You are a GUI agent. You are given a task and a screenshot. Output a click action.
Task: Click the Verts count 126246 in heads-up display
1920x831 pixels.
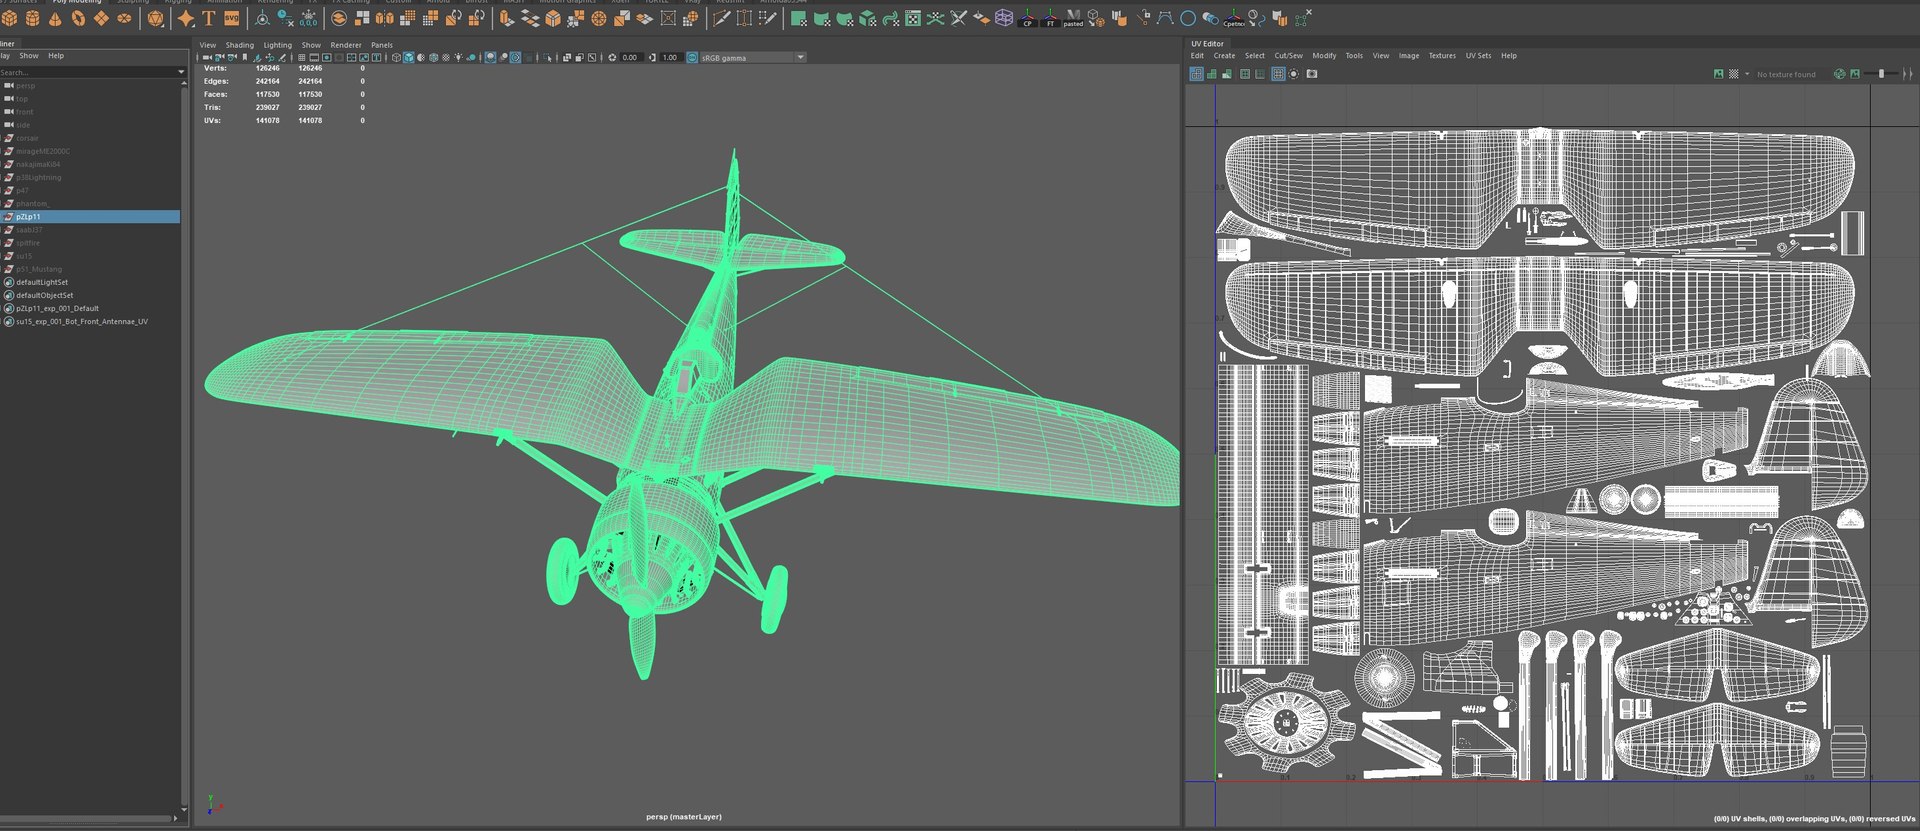tap(267, 68)
